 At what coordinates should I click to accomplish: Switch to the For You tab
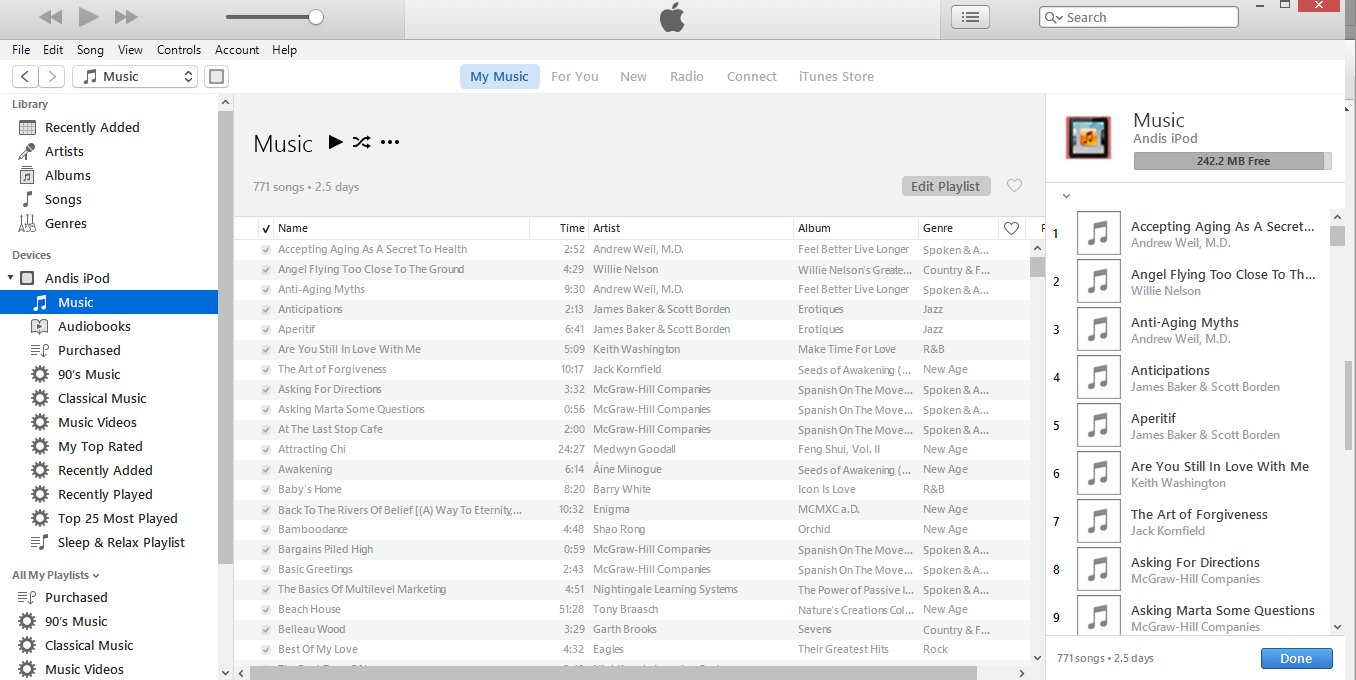[x=575, y=76]
